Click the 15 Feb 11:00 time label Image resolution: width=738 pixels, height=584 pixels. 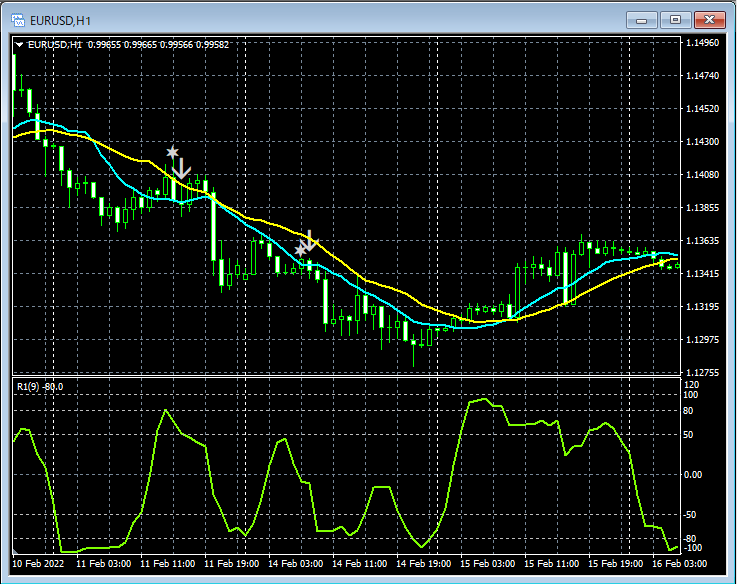552,564
